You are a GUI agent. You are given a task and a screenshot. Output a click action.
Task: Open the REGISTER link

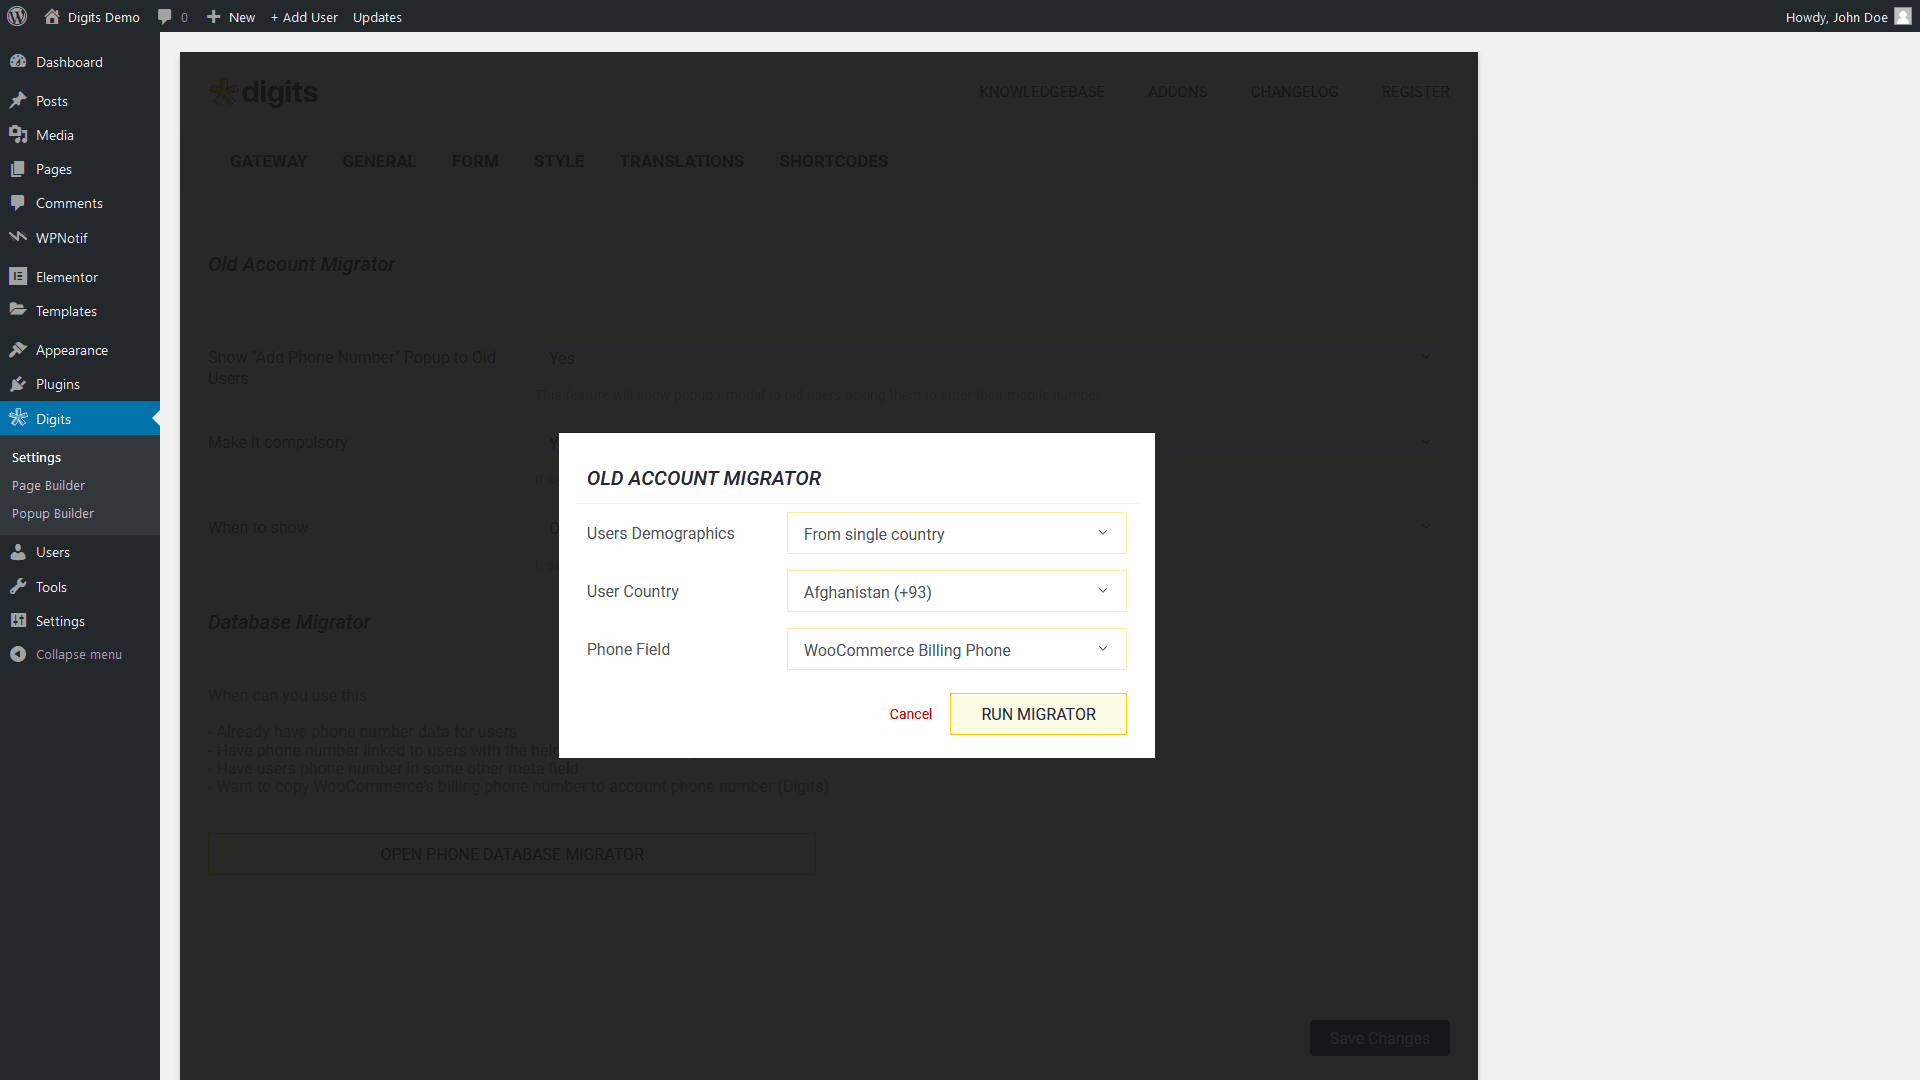[x=1415, y=92]
